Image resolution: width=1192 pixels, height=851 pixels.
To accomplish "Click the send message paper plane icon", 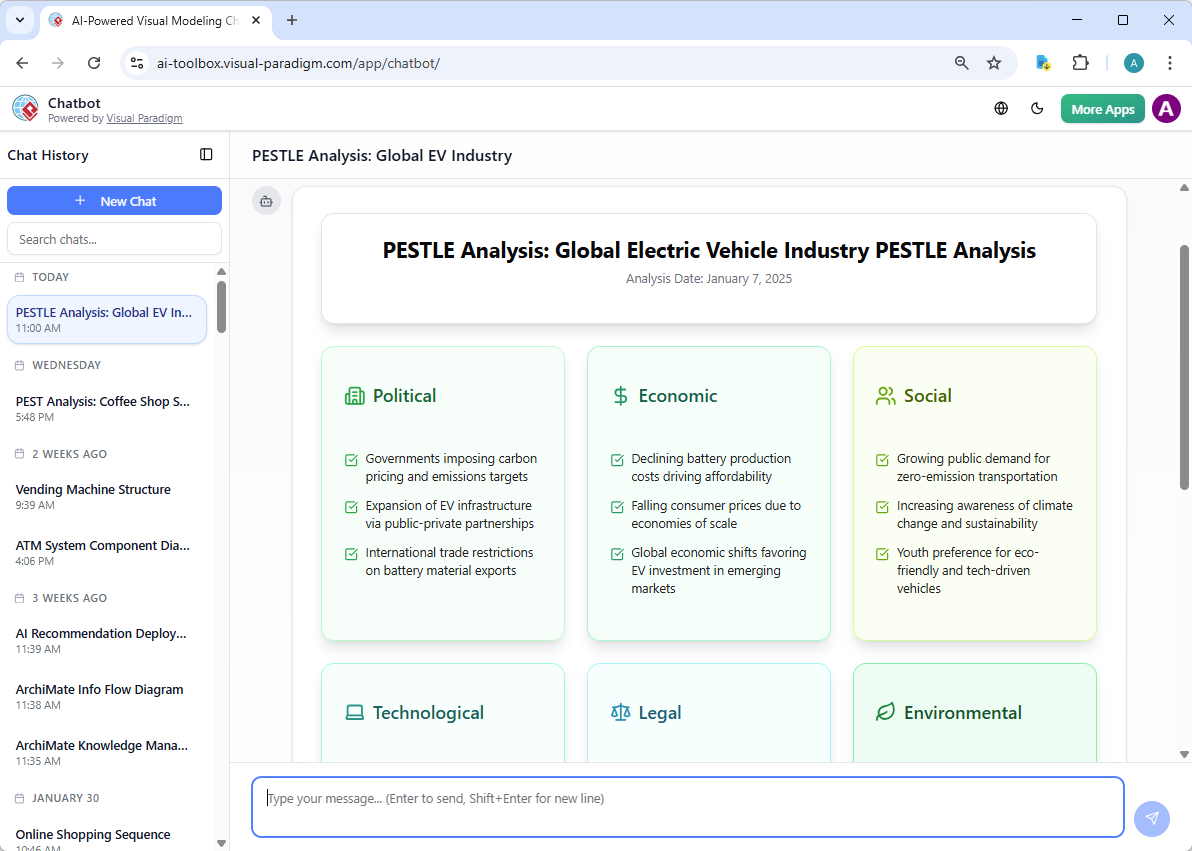I will tap(1152, 818).
